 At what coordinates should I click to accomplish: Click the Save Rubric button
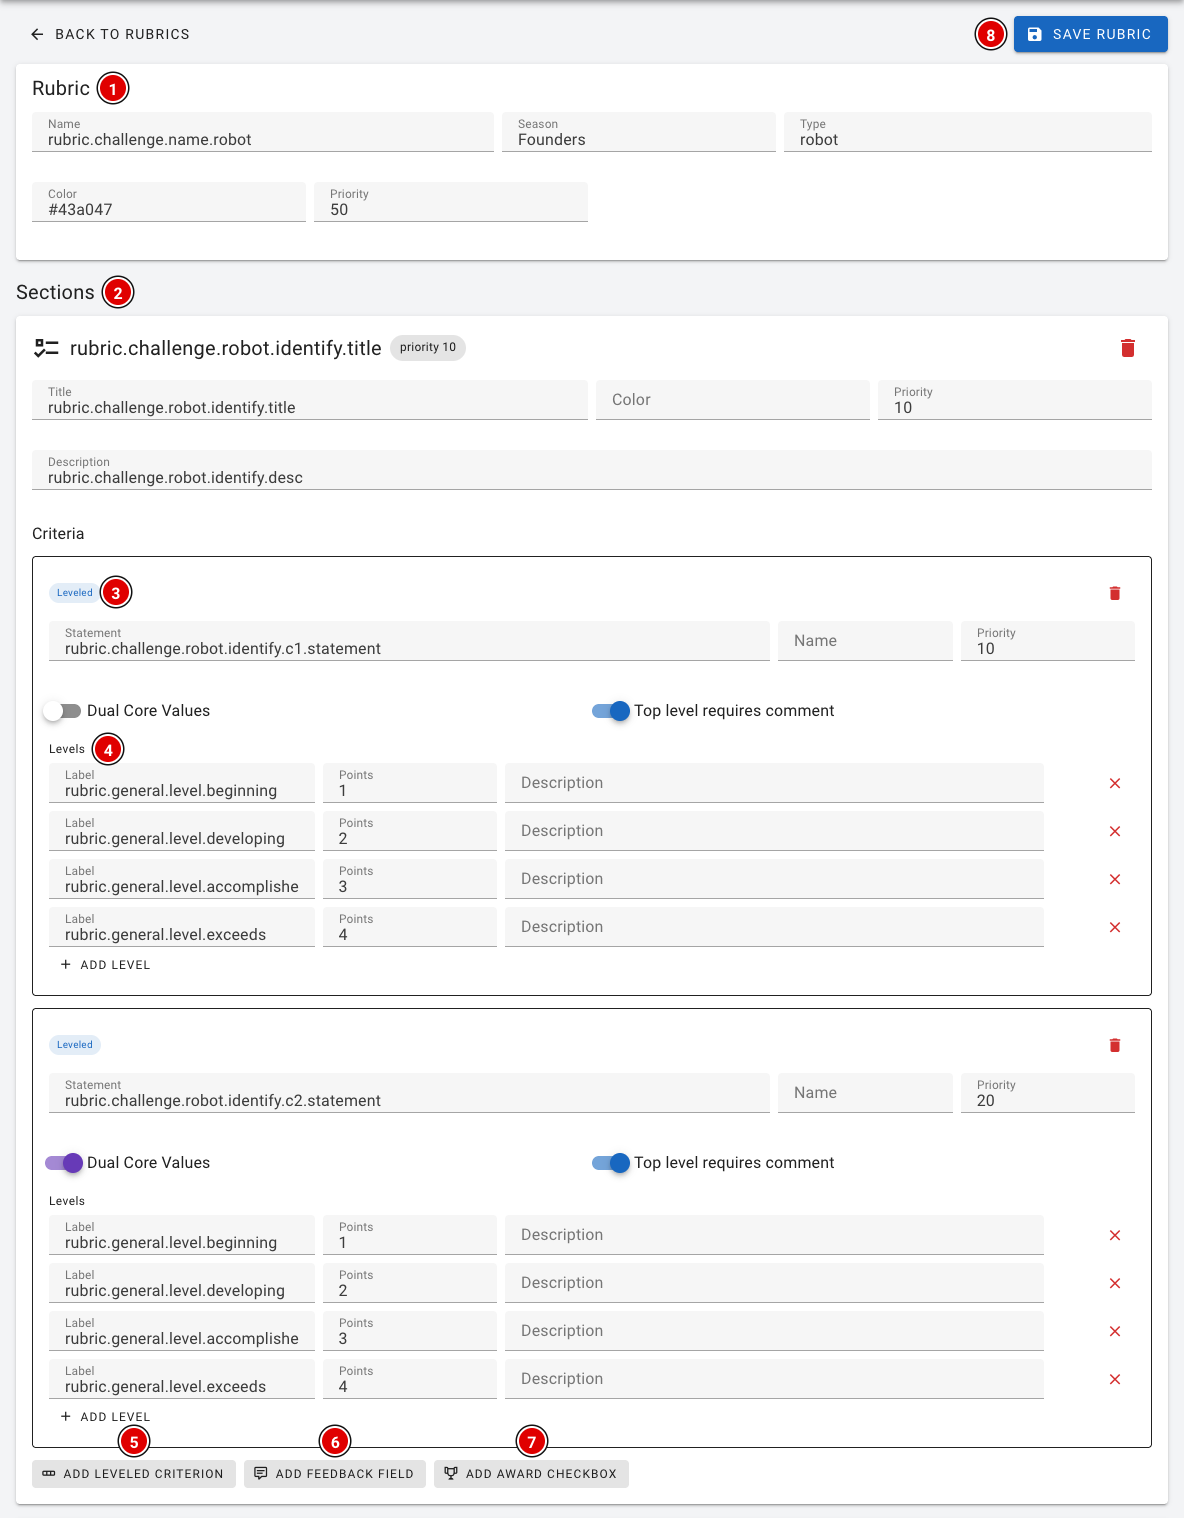coord(1090,34)
